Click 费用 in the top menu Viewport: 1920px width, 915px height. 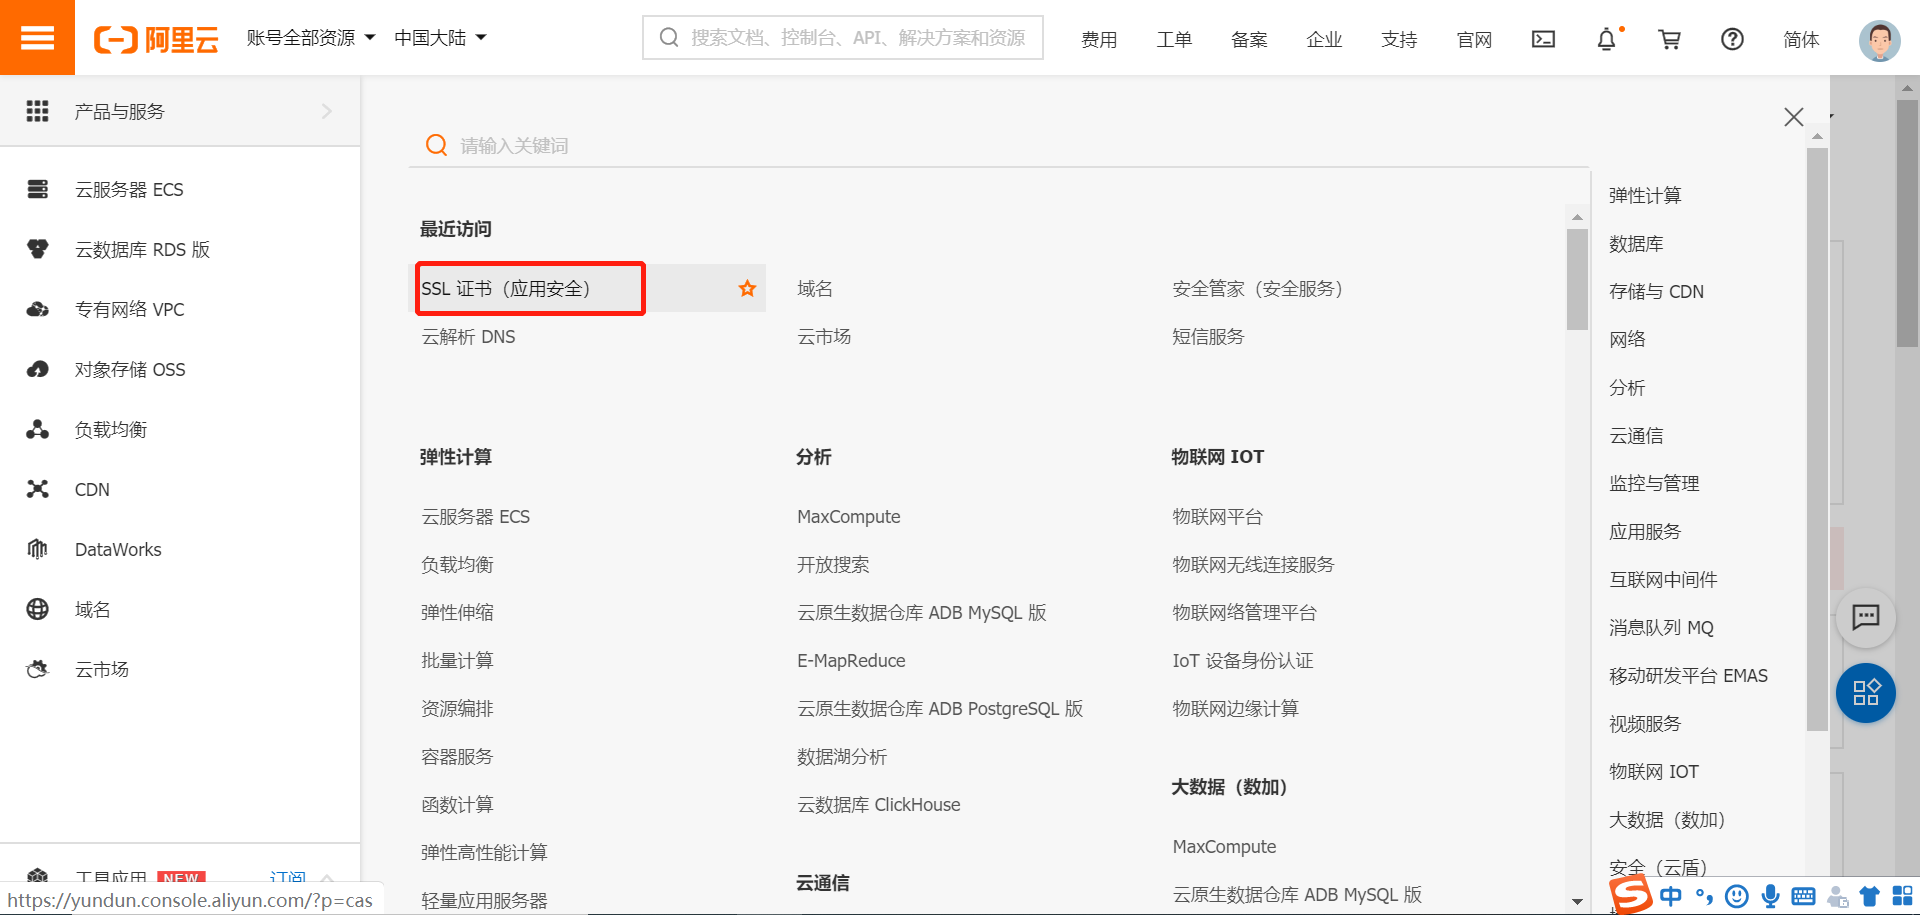(1099, 39)
